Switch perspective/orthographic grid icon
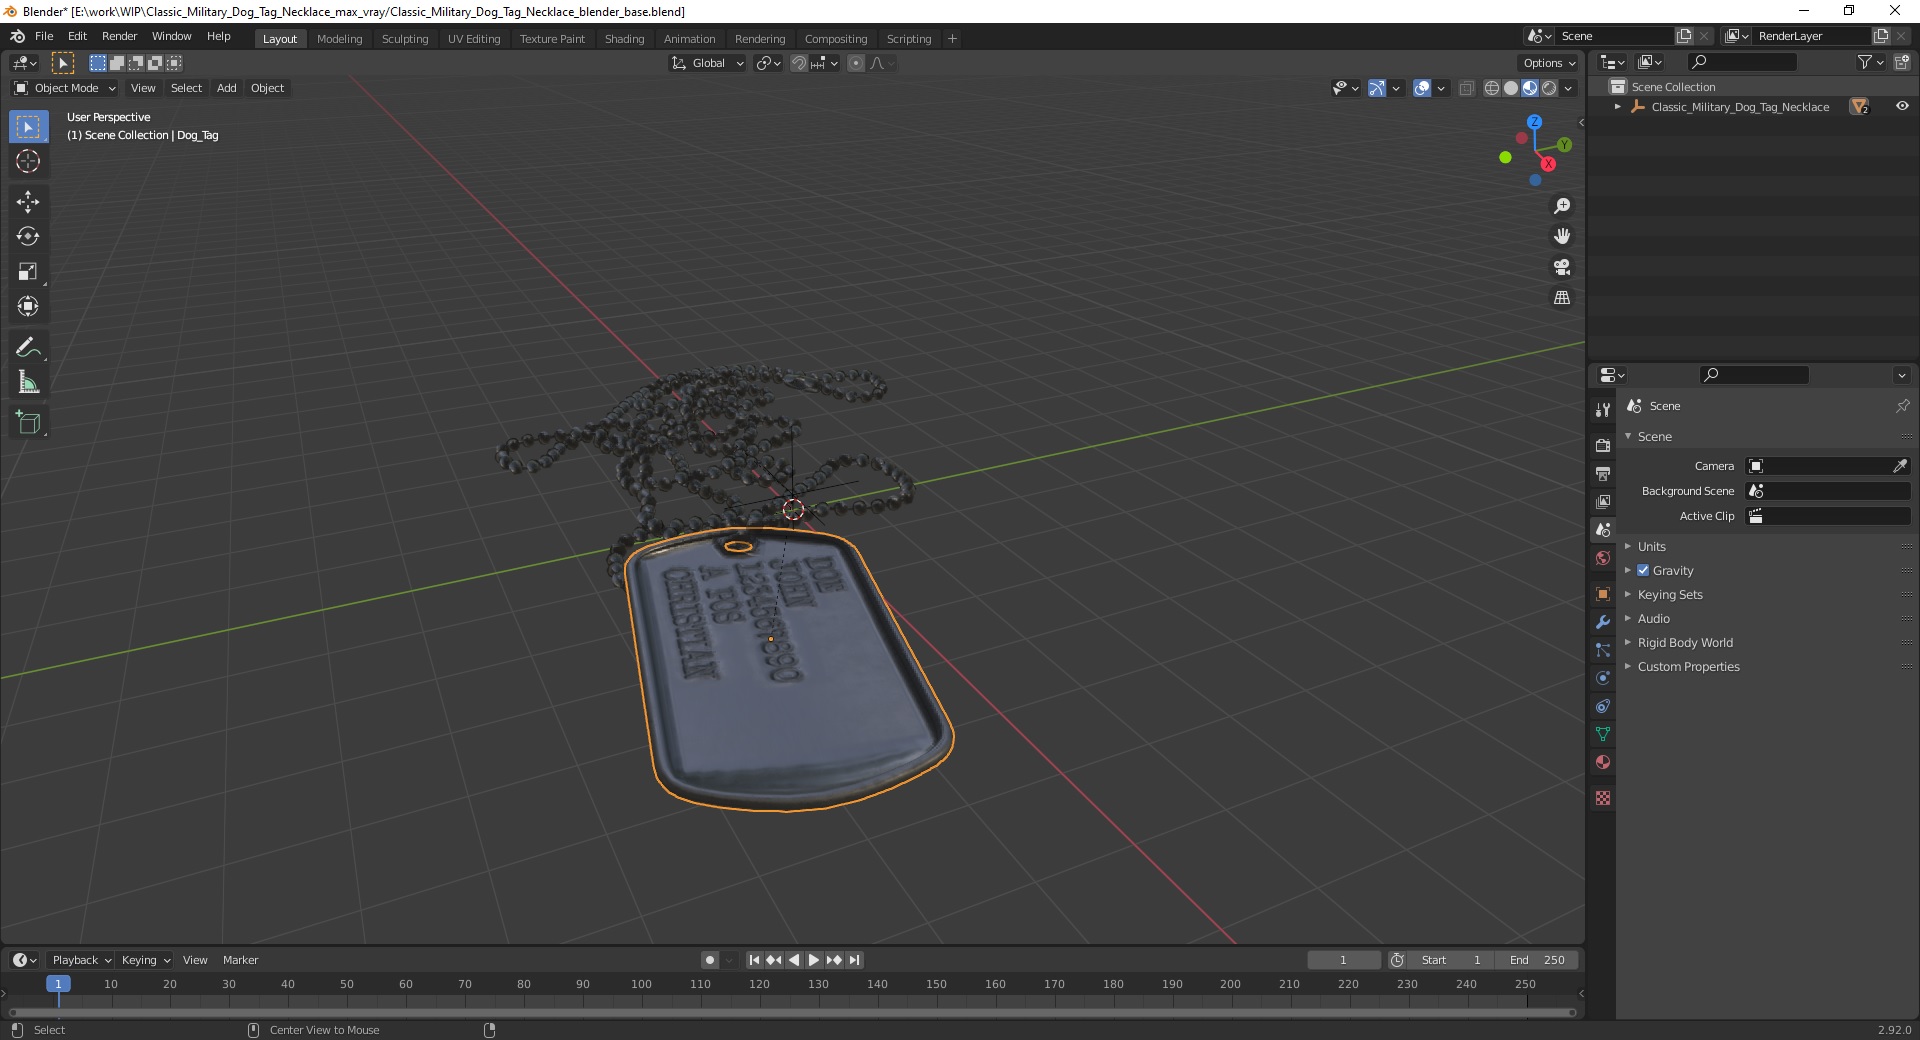This screenshot has width=1920, height=1040. (1562, 298)
